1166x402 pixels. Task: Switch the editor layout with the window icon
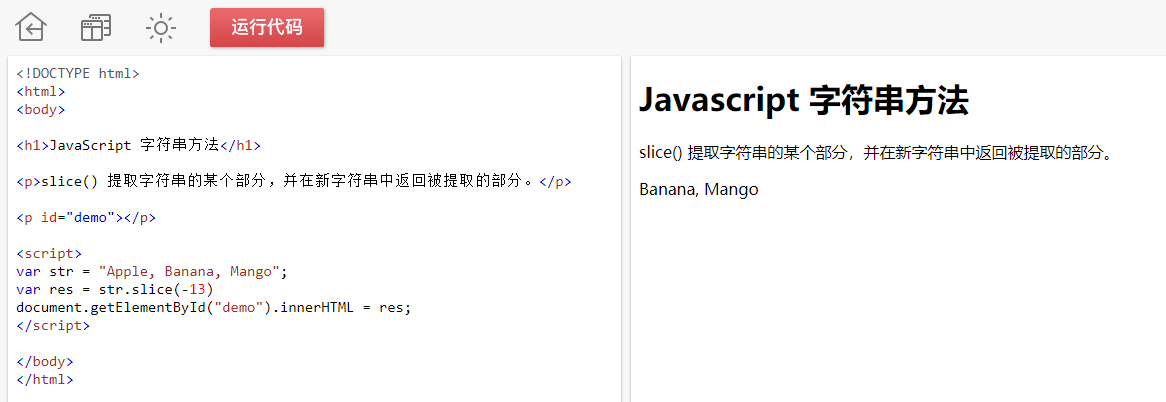point(96,27)
